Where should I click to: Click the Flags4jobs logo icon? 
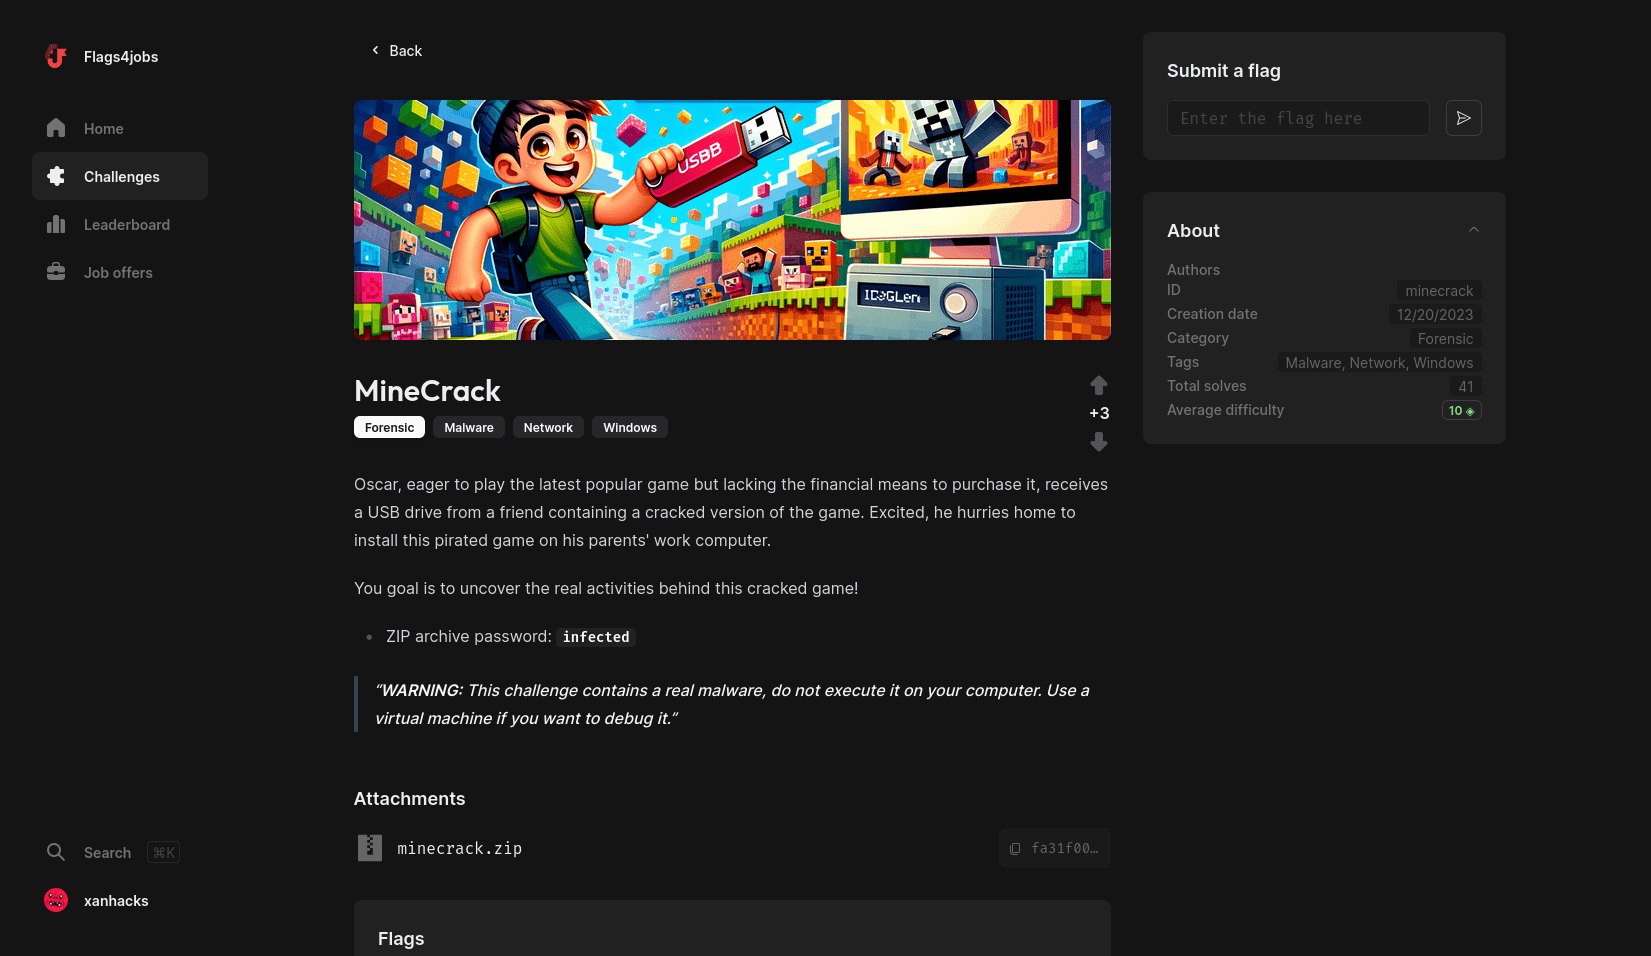pyautogui.click(x=56, y=56)
